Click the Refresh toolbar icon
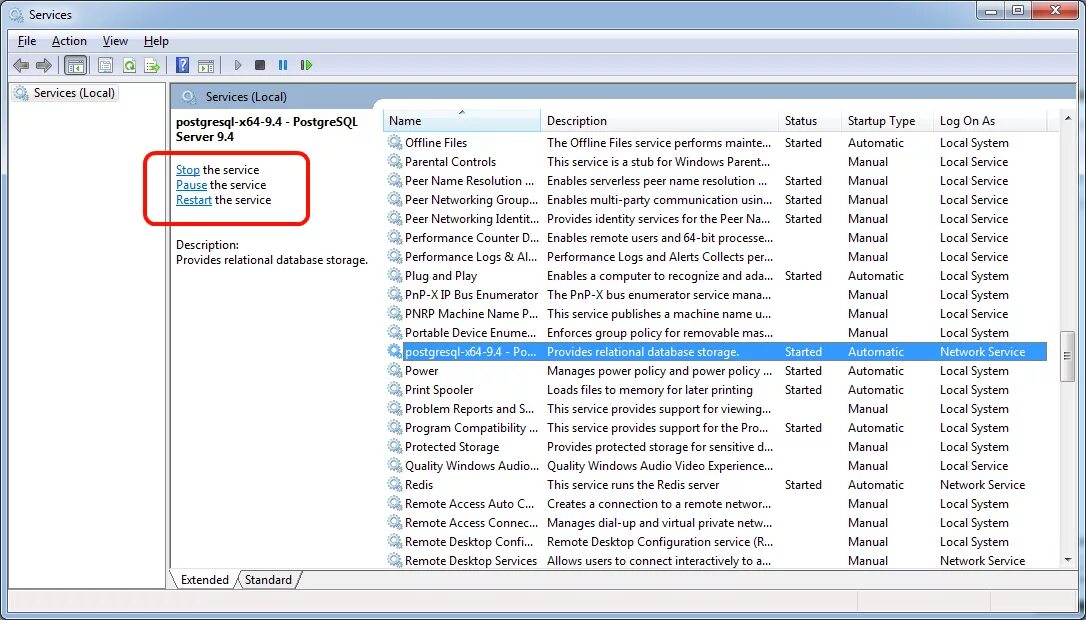This screenshot has width=1086, height=620. tap(129, 65)
